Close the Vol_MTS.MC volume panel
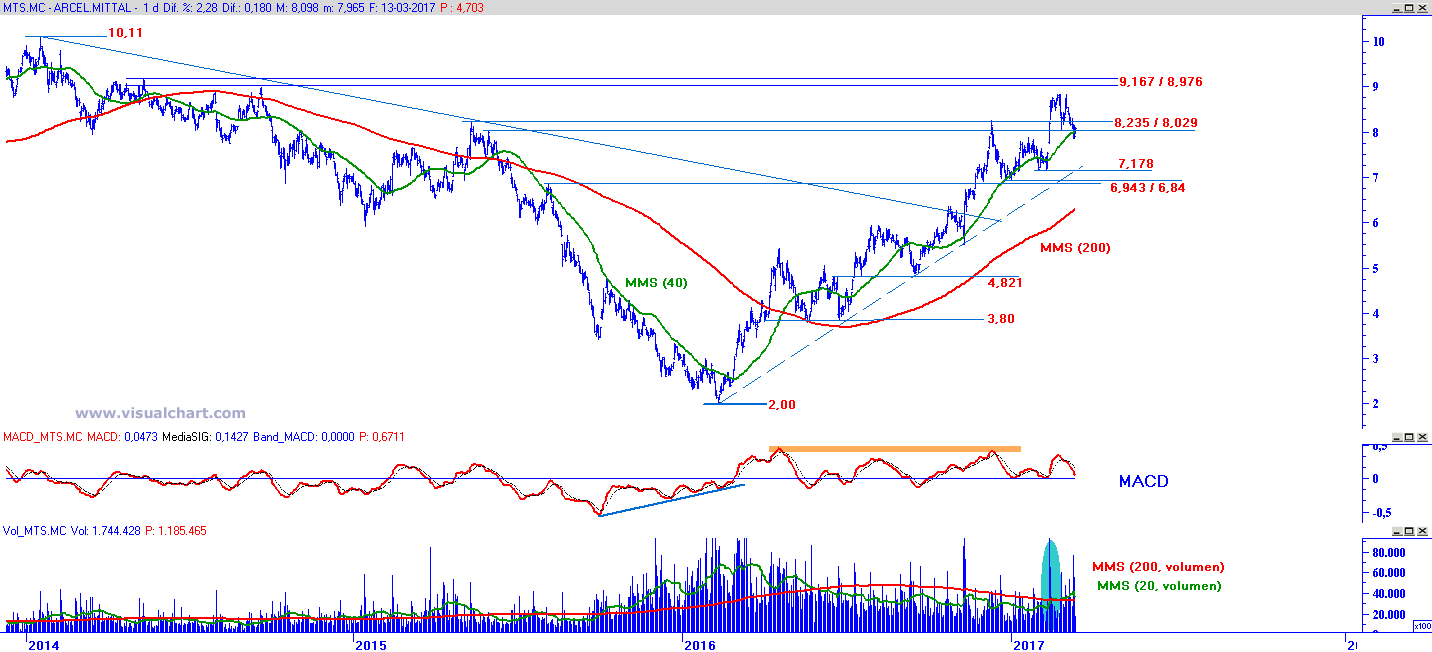This screenshot has width=1432, height=652. tap(1423, 531)
